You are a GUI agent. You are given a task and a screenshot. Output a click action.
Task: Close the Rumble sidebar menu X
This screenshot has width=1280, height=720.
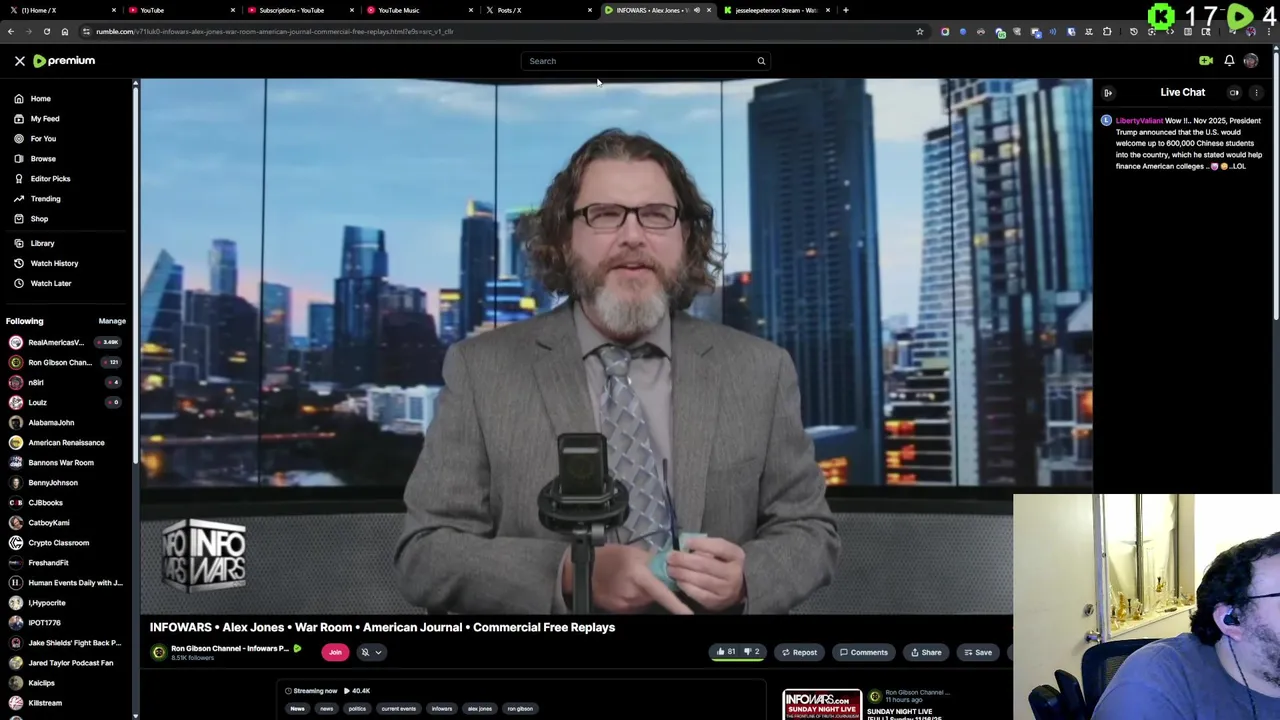tap(19, 61)
